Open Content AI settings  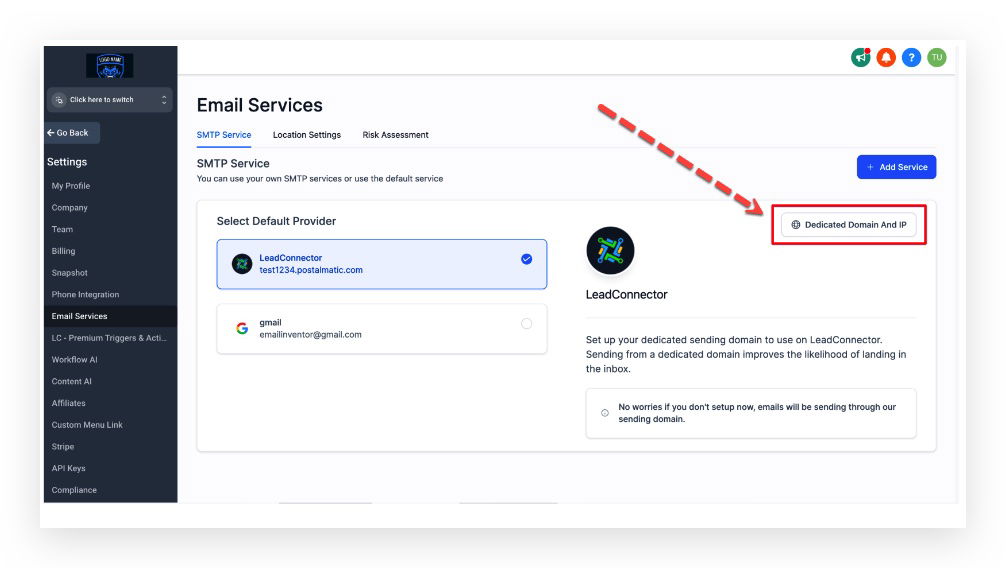pyautogui.click(x=71, y=381)
